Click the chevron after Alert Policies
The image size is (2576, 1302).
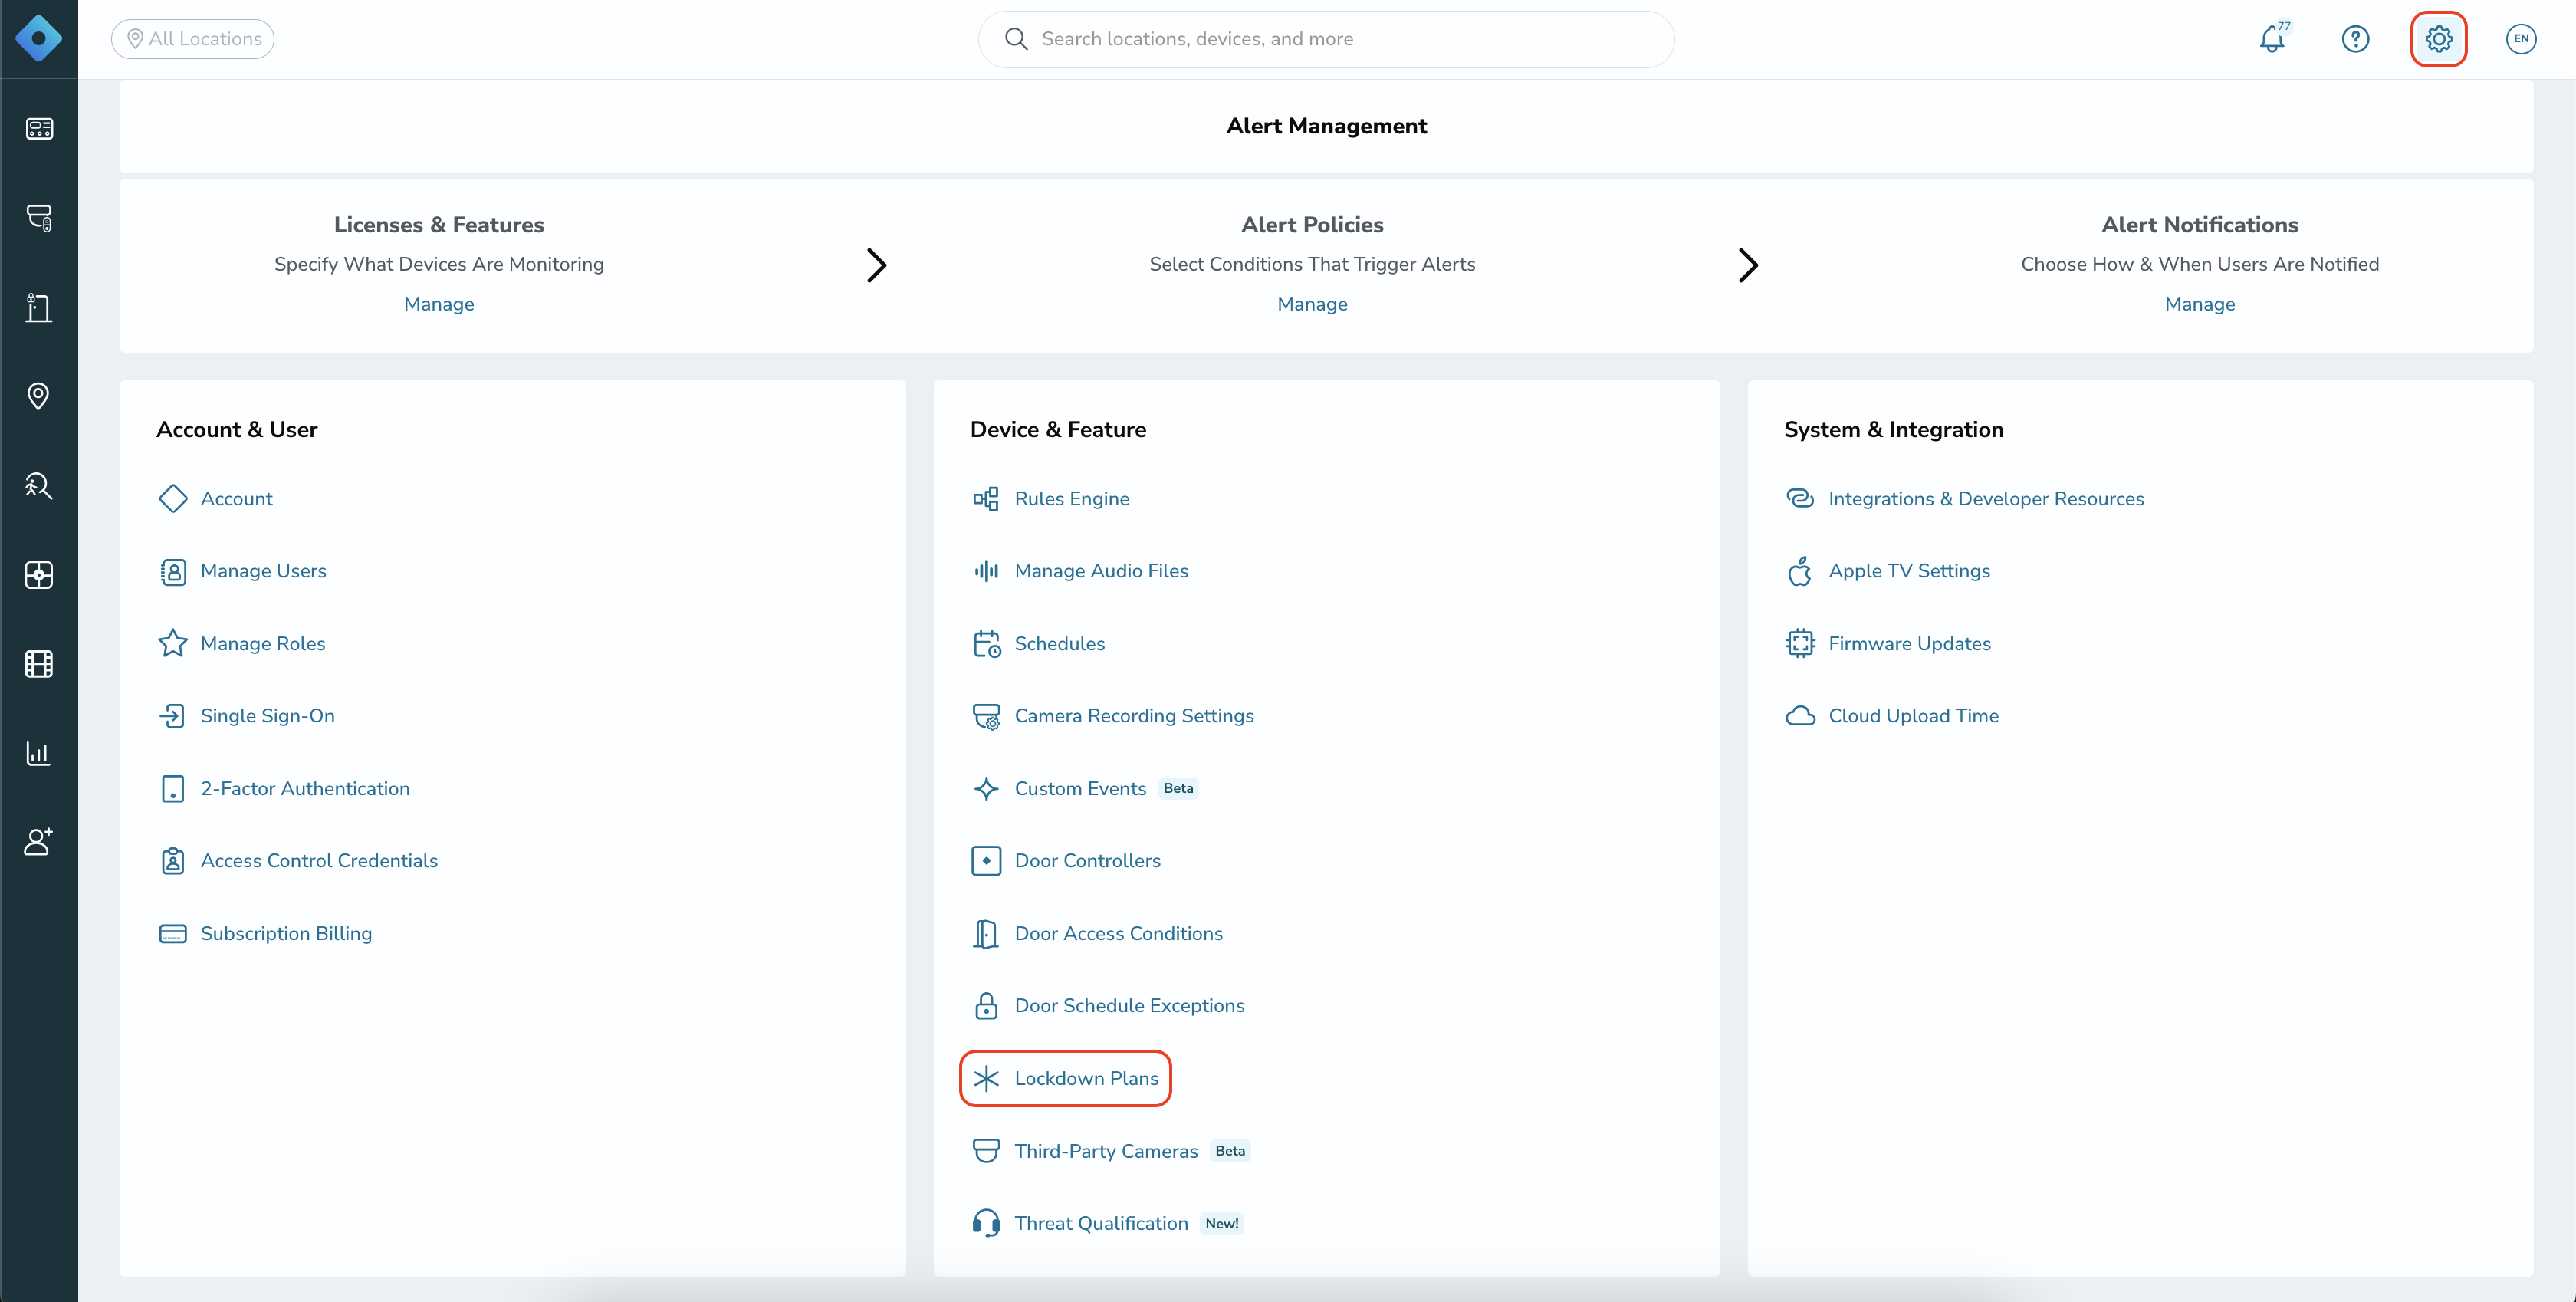pos(1747,265)
